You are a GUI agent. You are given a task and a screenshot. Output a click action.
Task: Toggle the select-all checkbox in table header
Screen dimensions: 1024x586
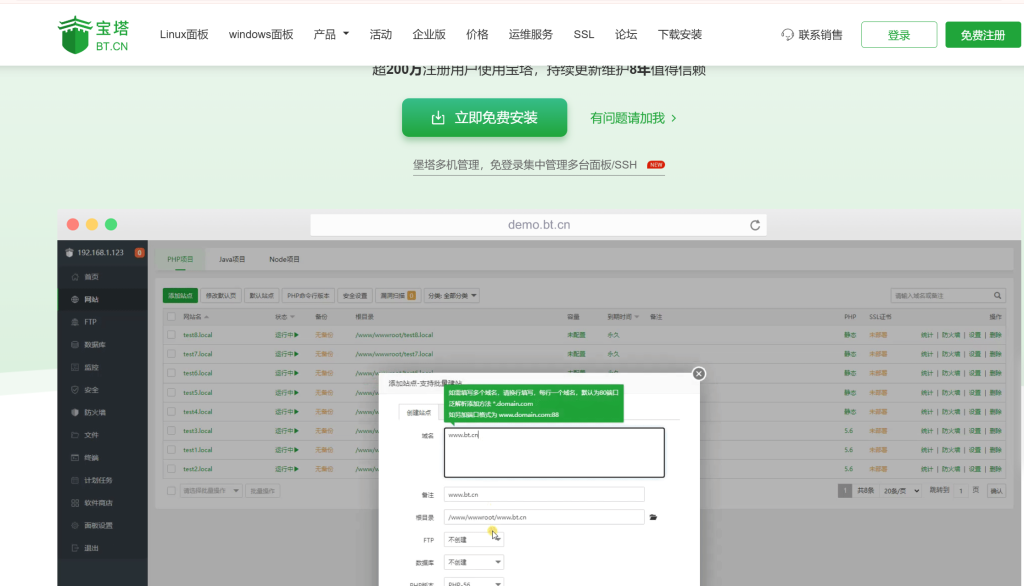coord(171,316)
